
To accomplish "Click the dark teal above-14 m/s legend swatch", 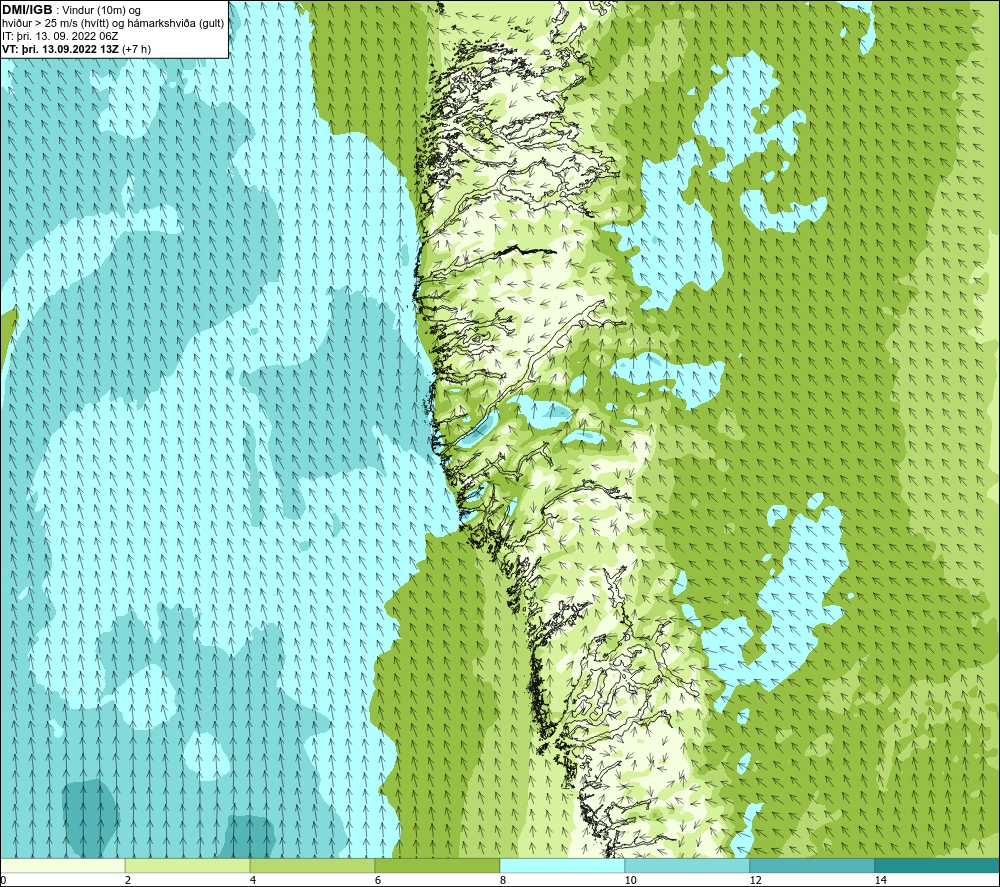I will pyautogui.click(x=938, y=866).
